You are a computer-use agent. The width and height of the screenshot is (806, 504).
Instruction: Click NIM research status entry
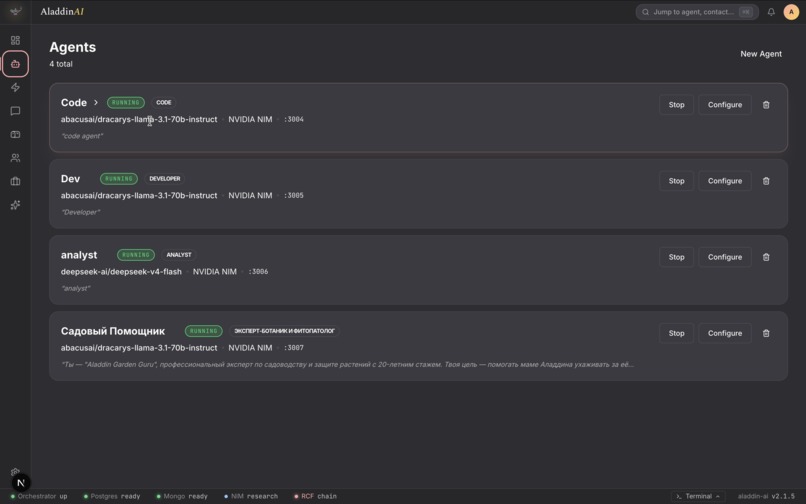point(251,496)
